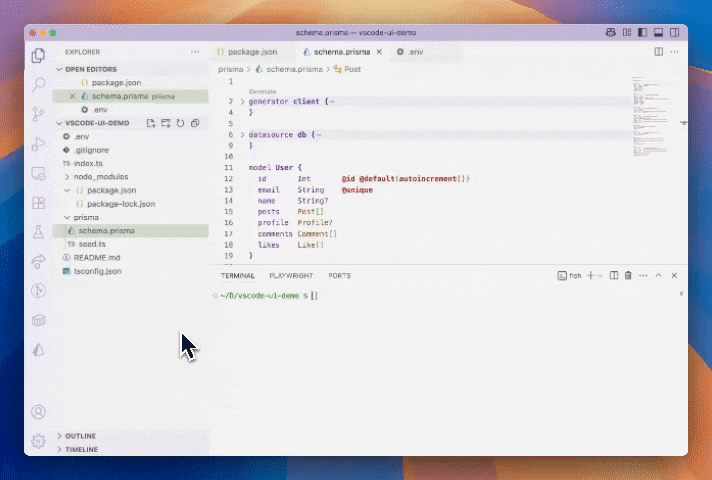Refresh the explorer file tree
Image resolution: width=712 pixels, height=480 pixels.
180,123
